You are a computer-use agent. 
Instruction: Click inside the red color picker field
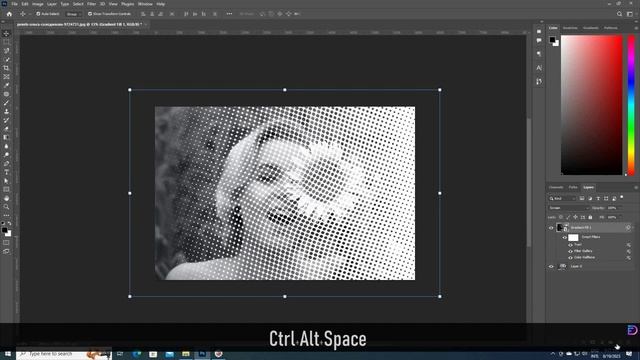[x=591, y=105]
